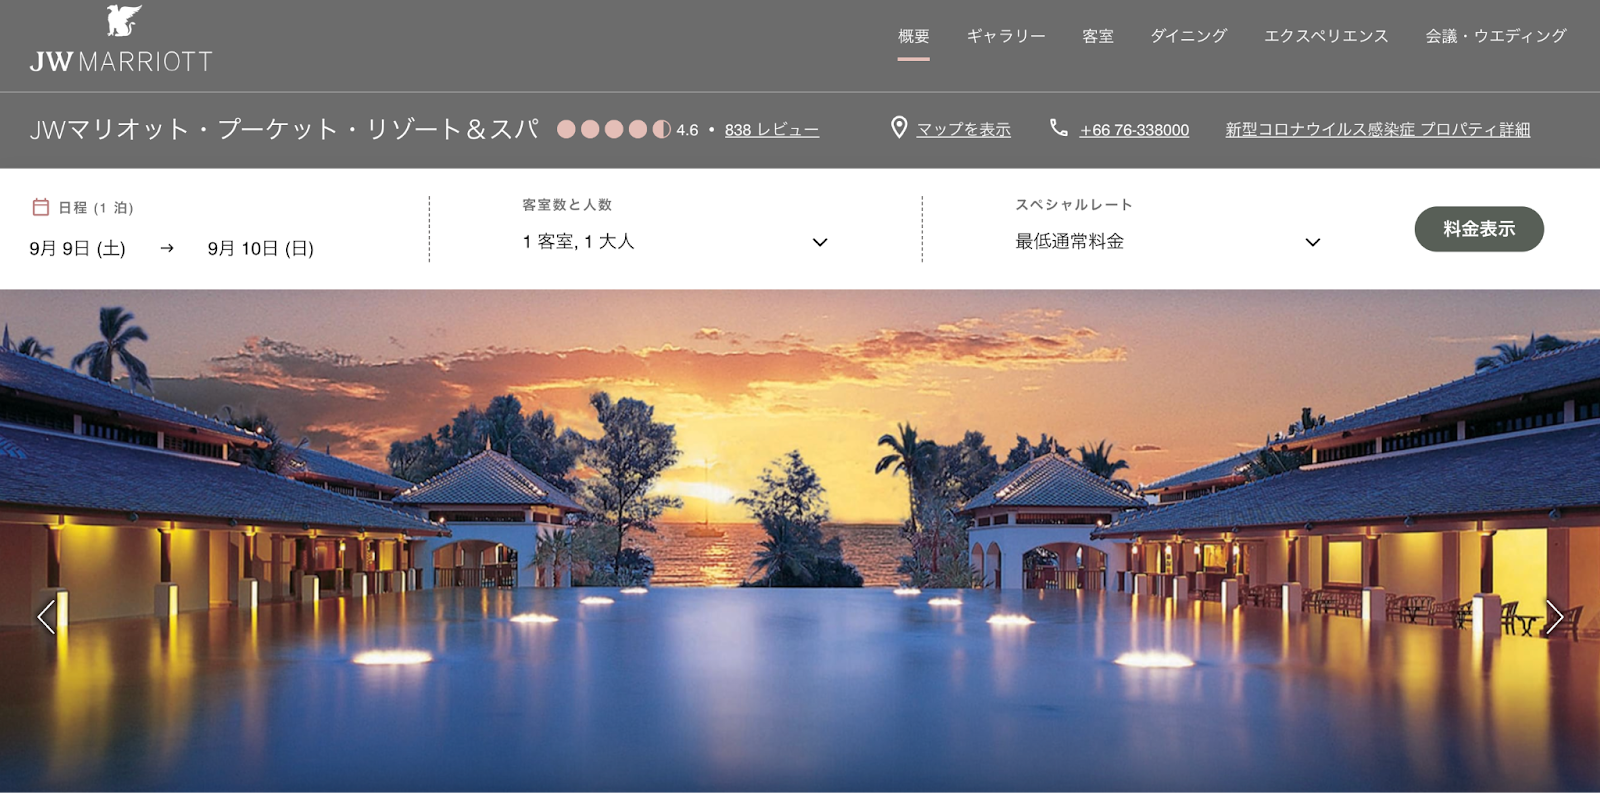Go to the 客室 tab
The image size is (1600, 793).
coord(1097,36)
